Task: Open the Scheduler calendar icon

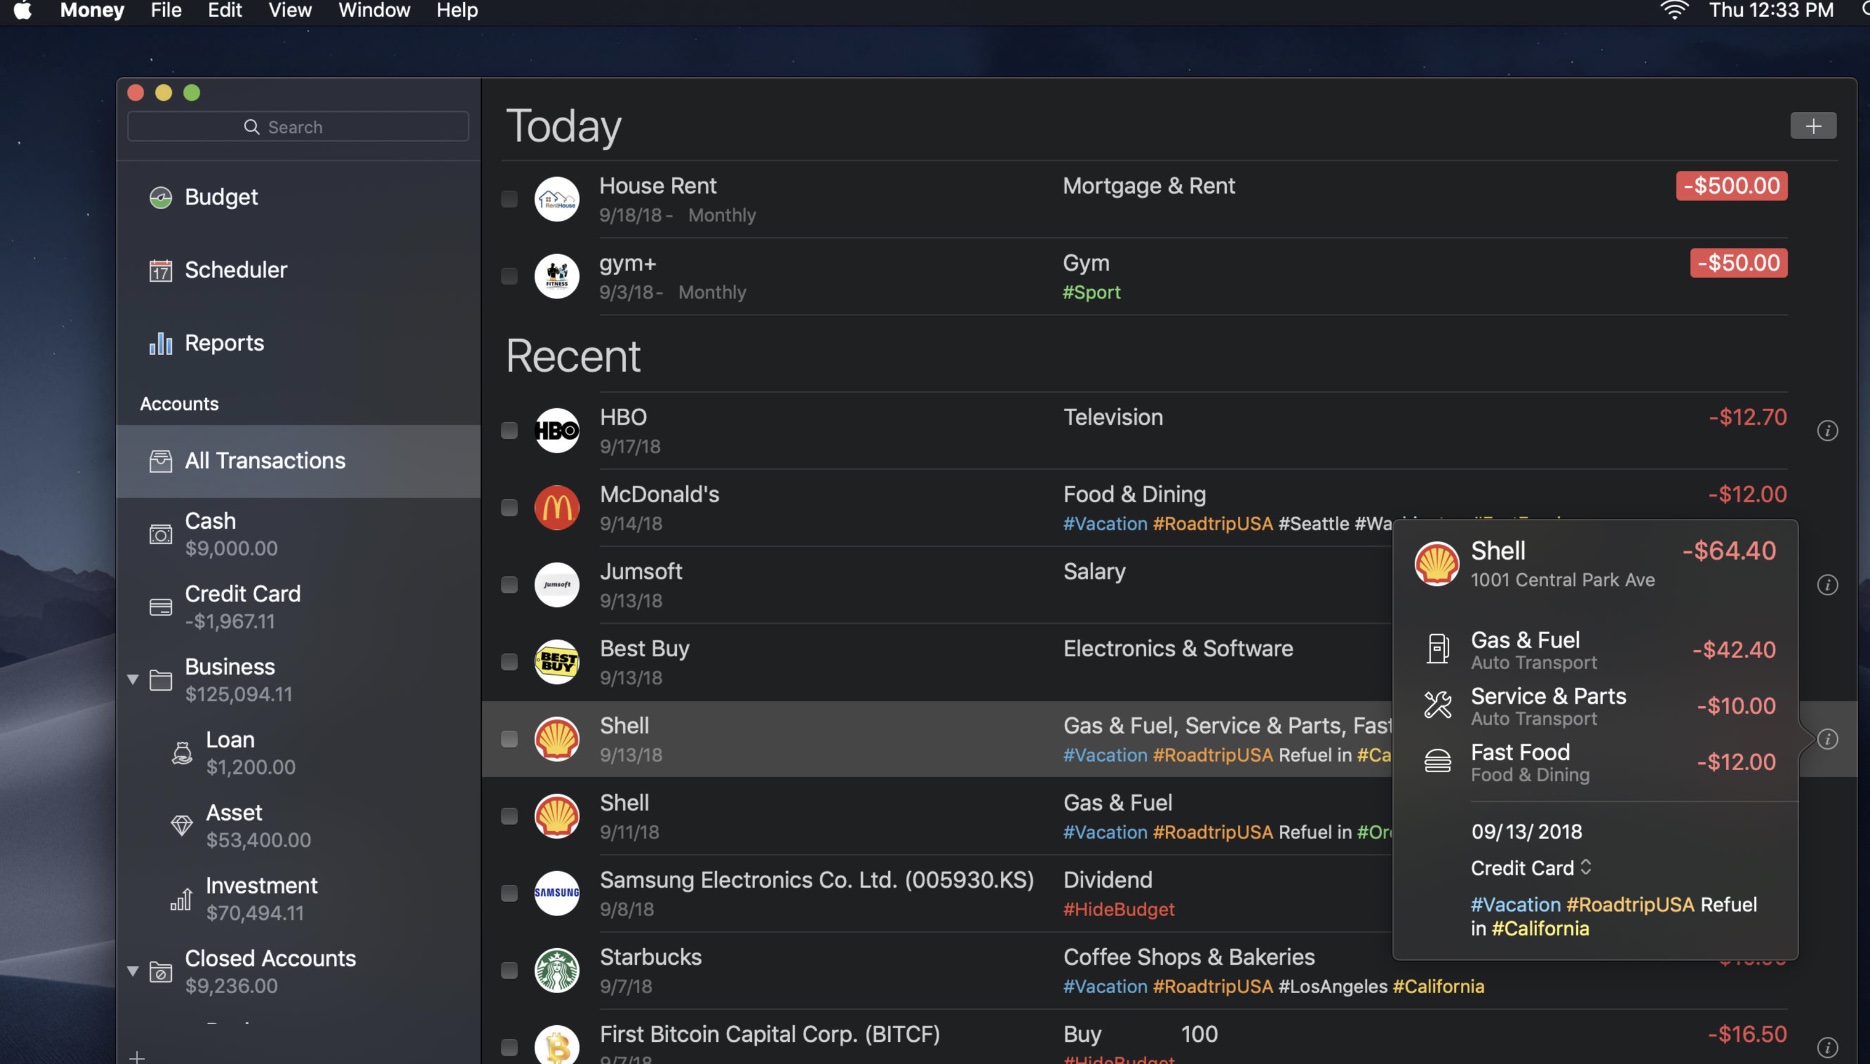Action: 160,271
